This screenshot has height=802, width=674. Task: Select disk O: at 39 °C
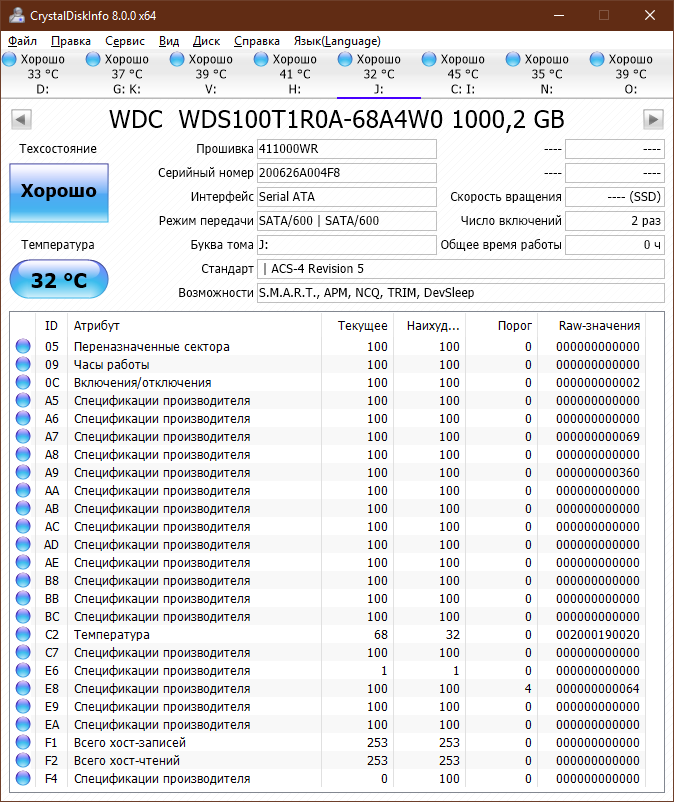click(631, 74)
